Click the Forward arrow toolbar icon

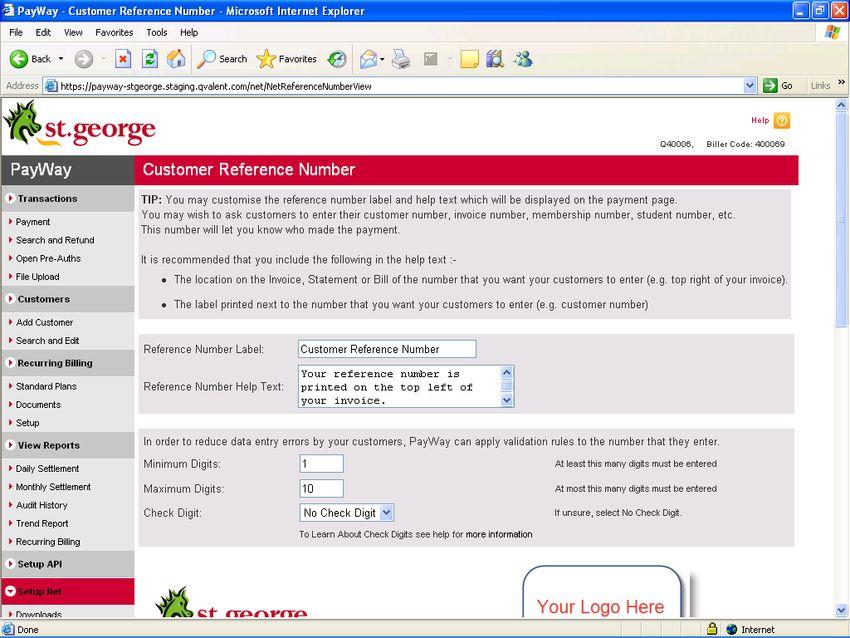(83, 59)
